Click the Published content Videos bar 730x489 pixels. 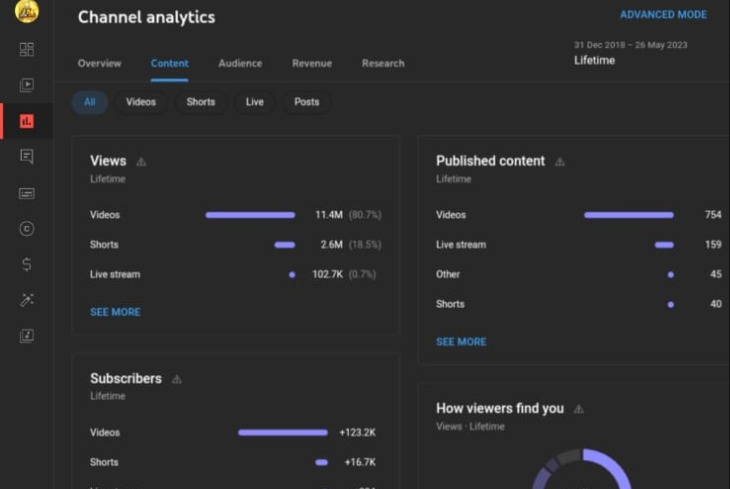[x=629, y=215]
